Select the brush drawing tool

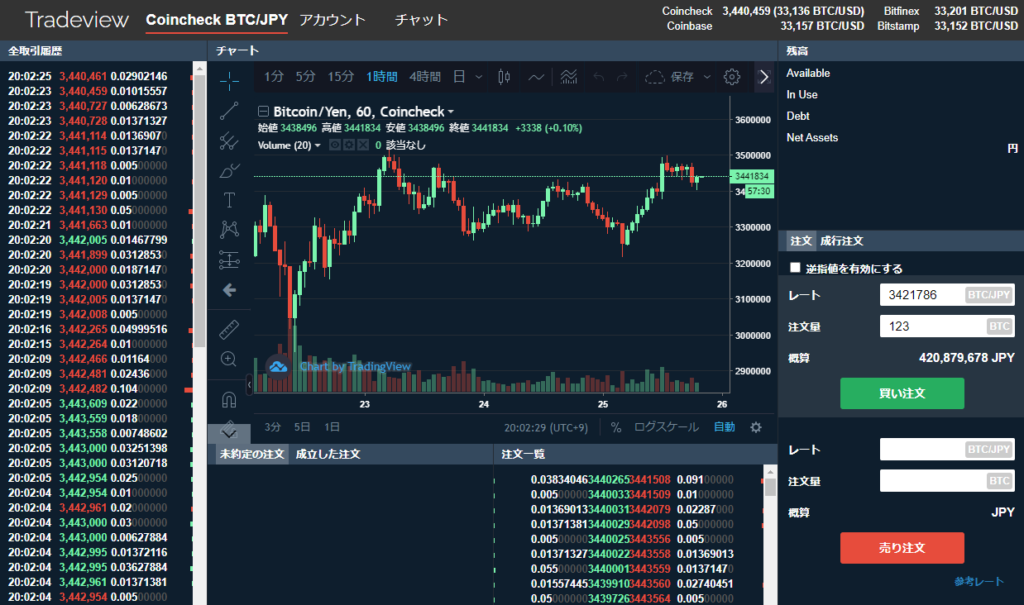click(229, 171)
